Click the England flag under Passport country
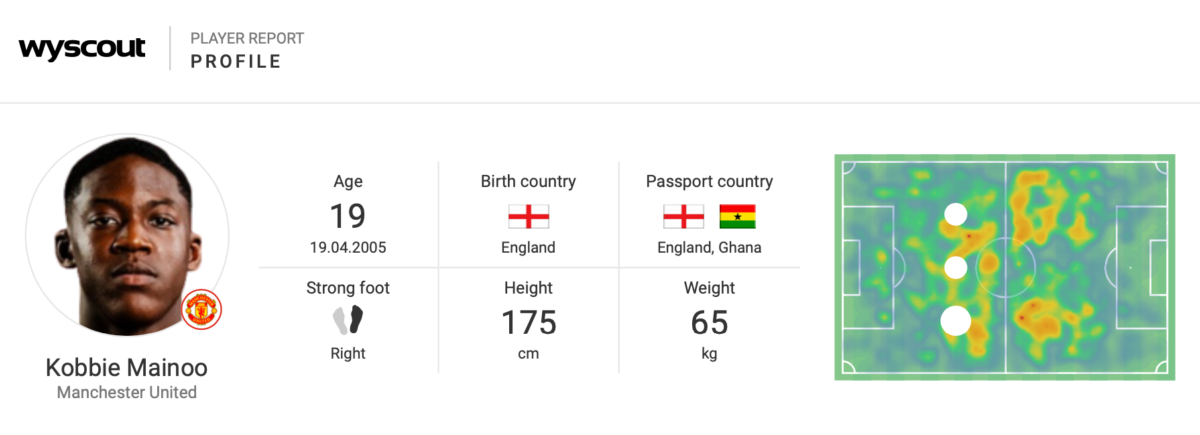 point(683,216)
